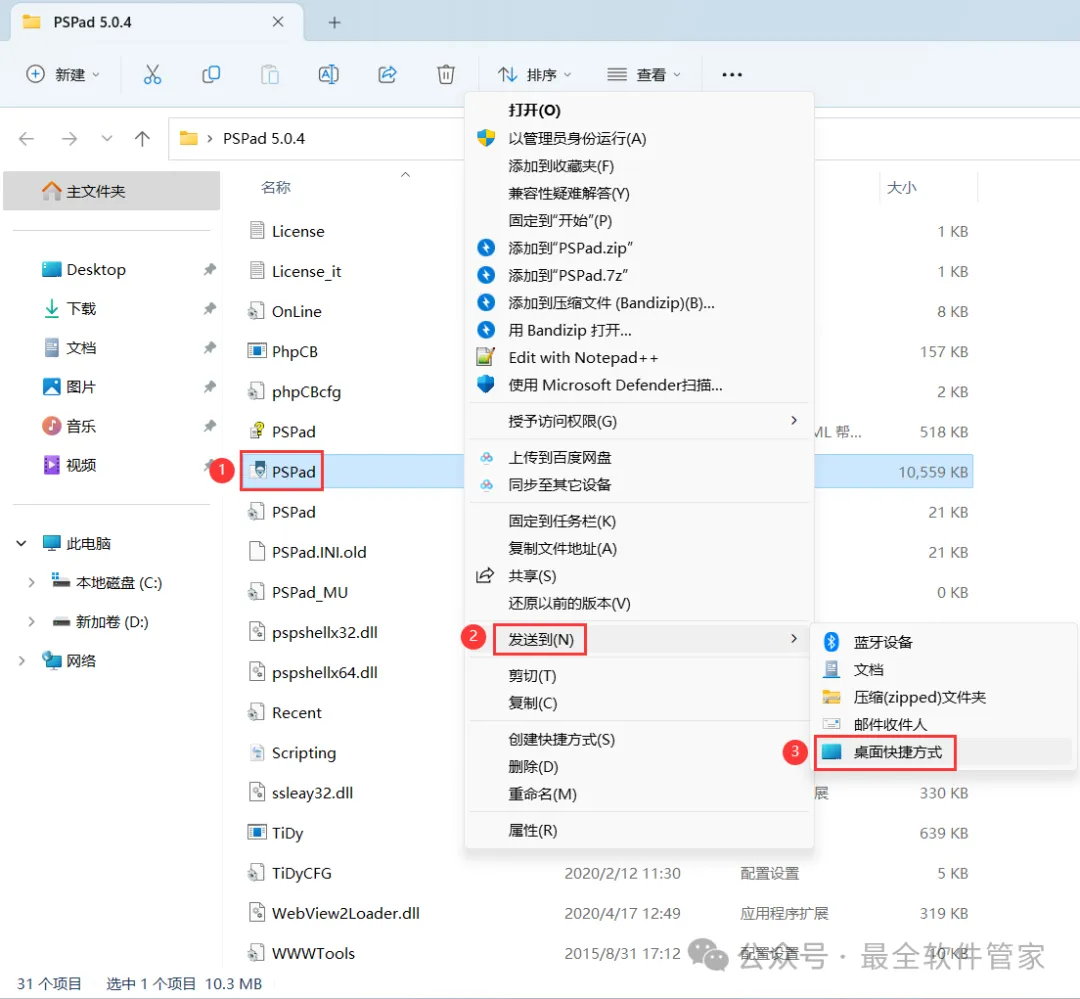Screen dimensions: 1080x999
Task: Sort by the 名称 column header
Action: pyautogui.click(x=276, y=187)
